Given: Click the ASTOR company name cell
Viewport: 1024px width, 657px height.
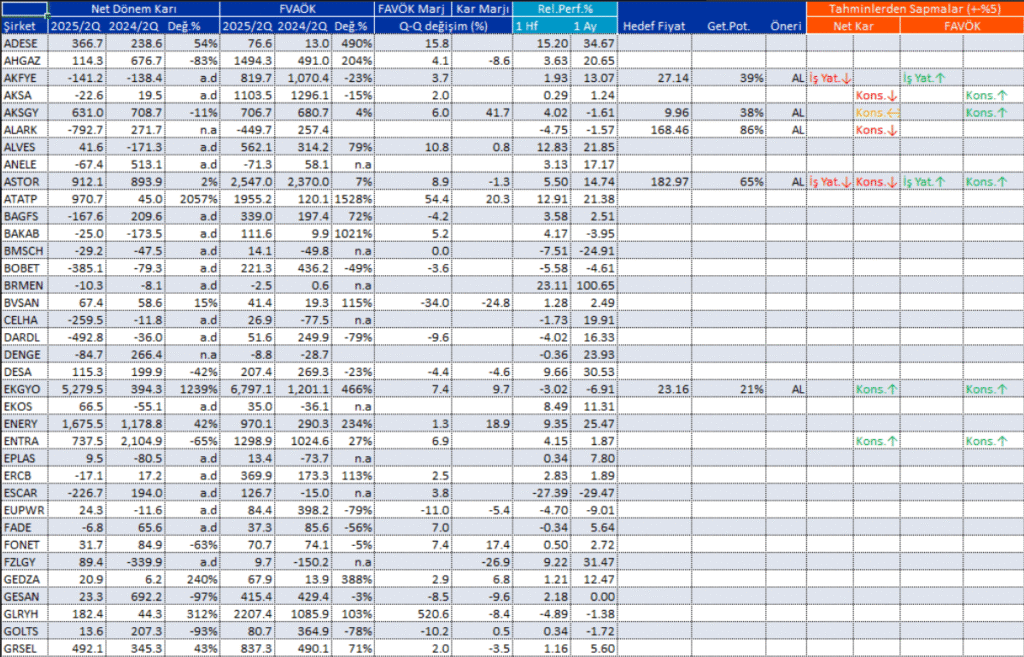Looking at the screenshot, I should click(x=23, y=182).
